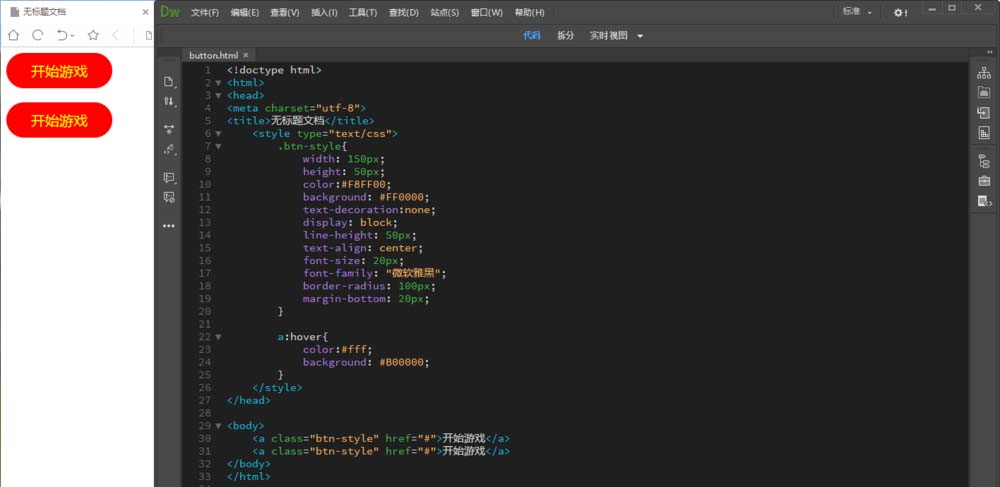Viewport: 1000px width, 487px height.
Task: Click the text-decoration:none line 12
Action: coord(369,210)
